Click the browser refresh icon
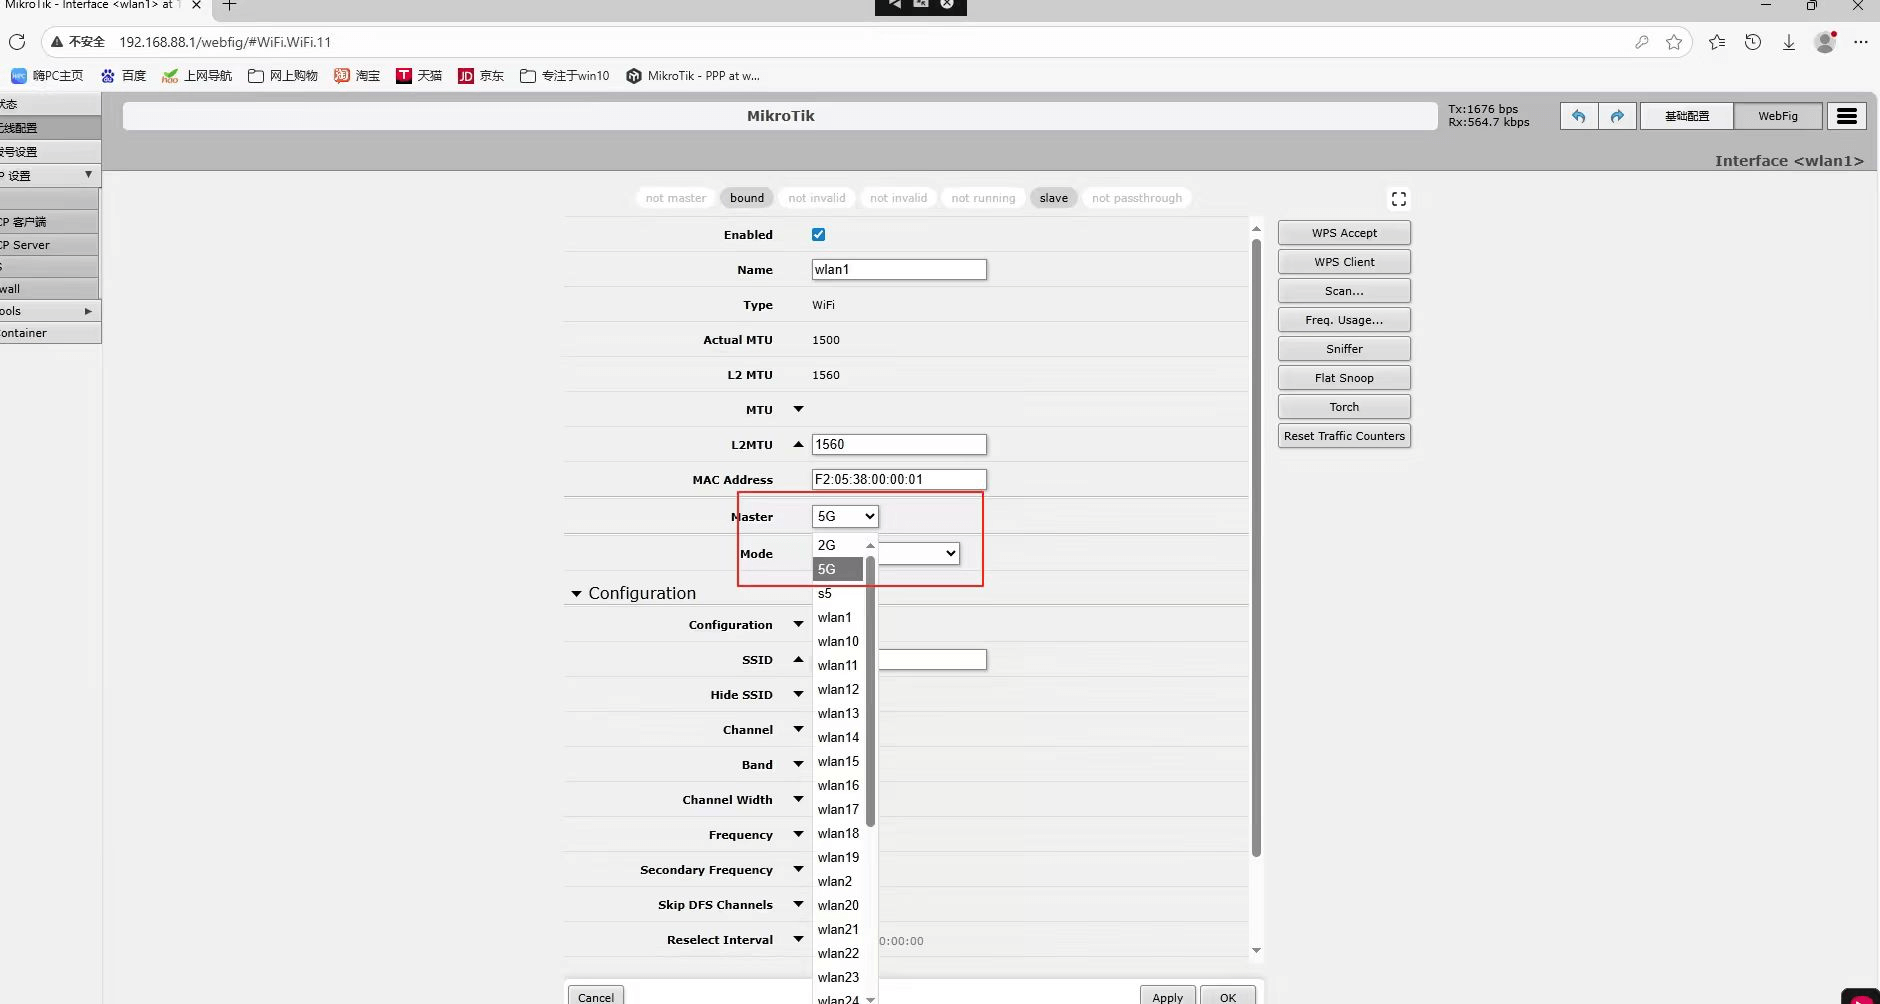The image size is (1880, 1004). tap(17, 42)
